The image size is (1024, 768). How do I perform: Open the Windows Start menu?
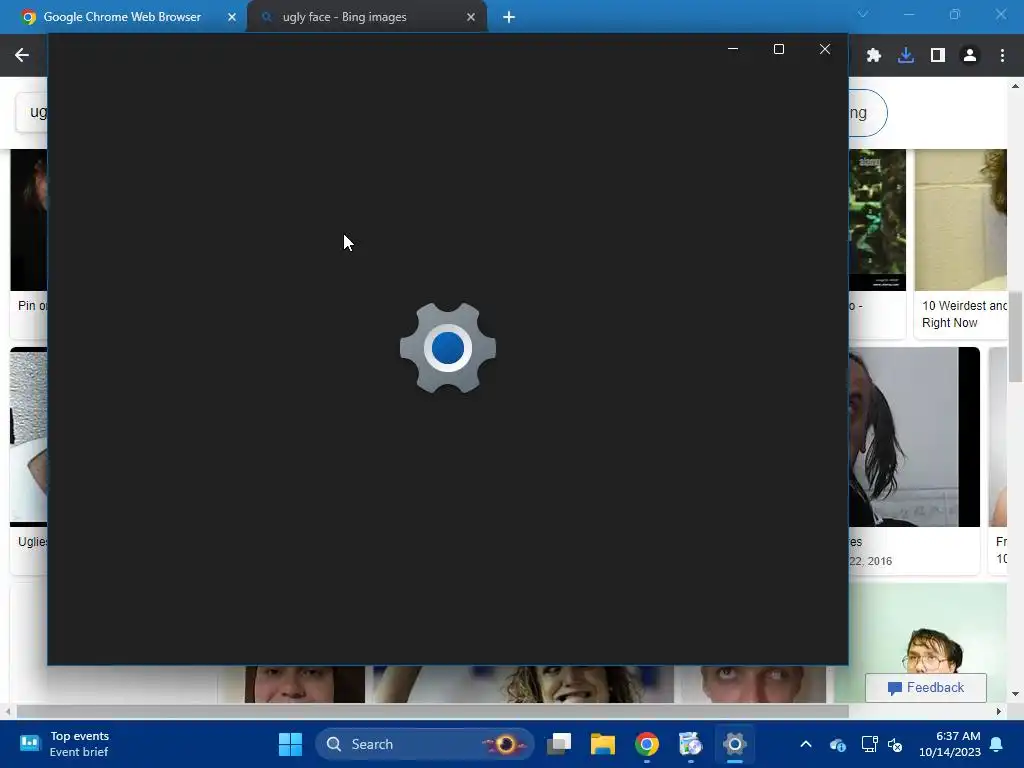[290, 744]
